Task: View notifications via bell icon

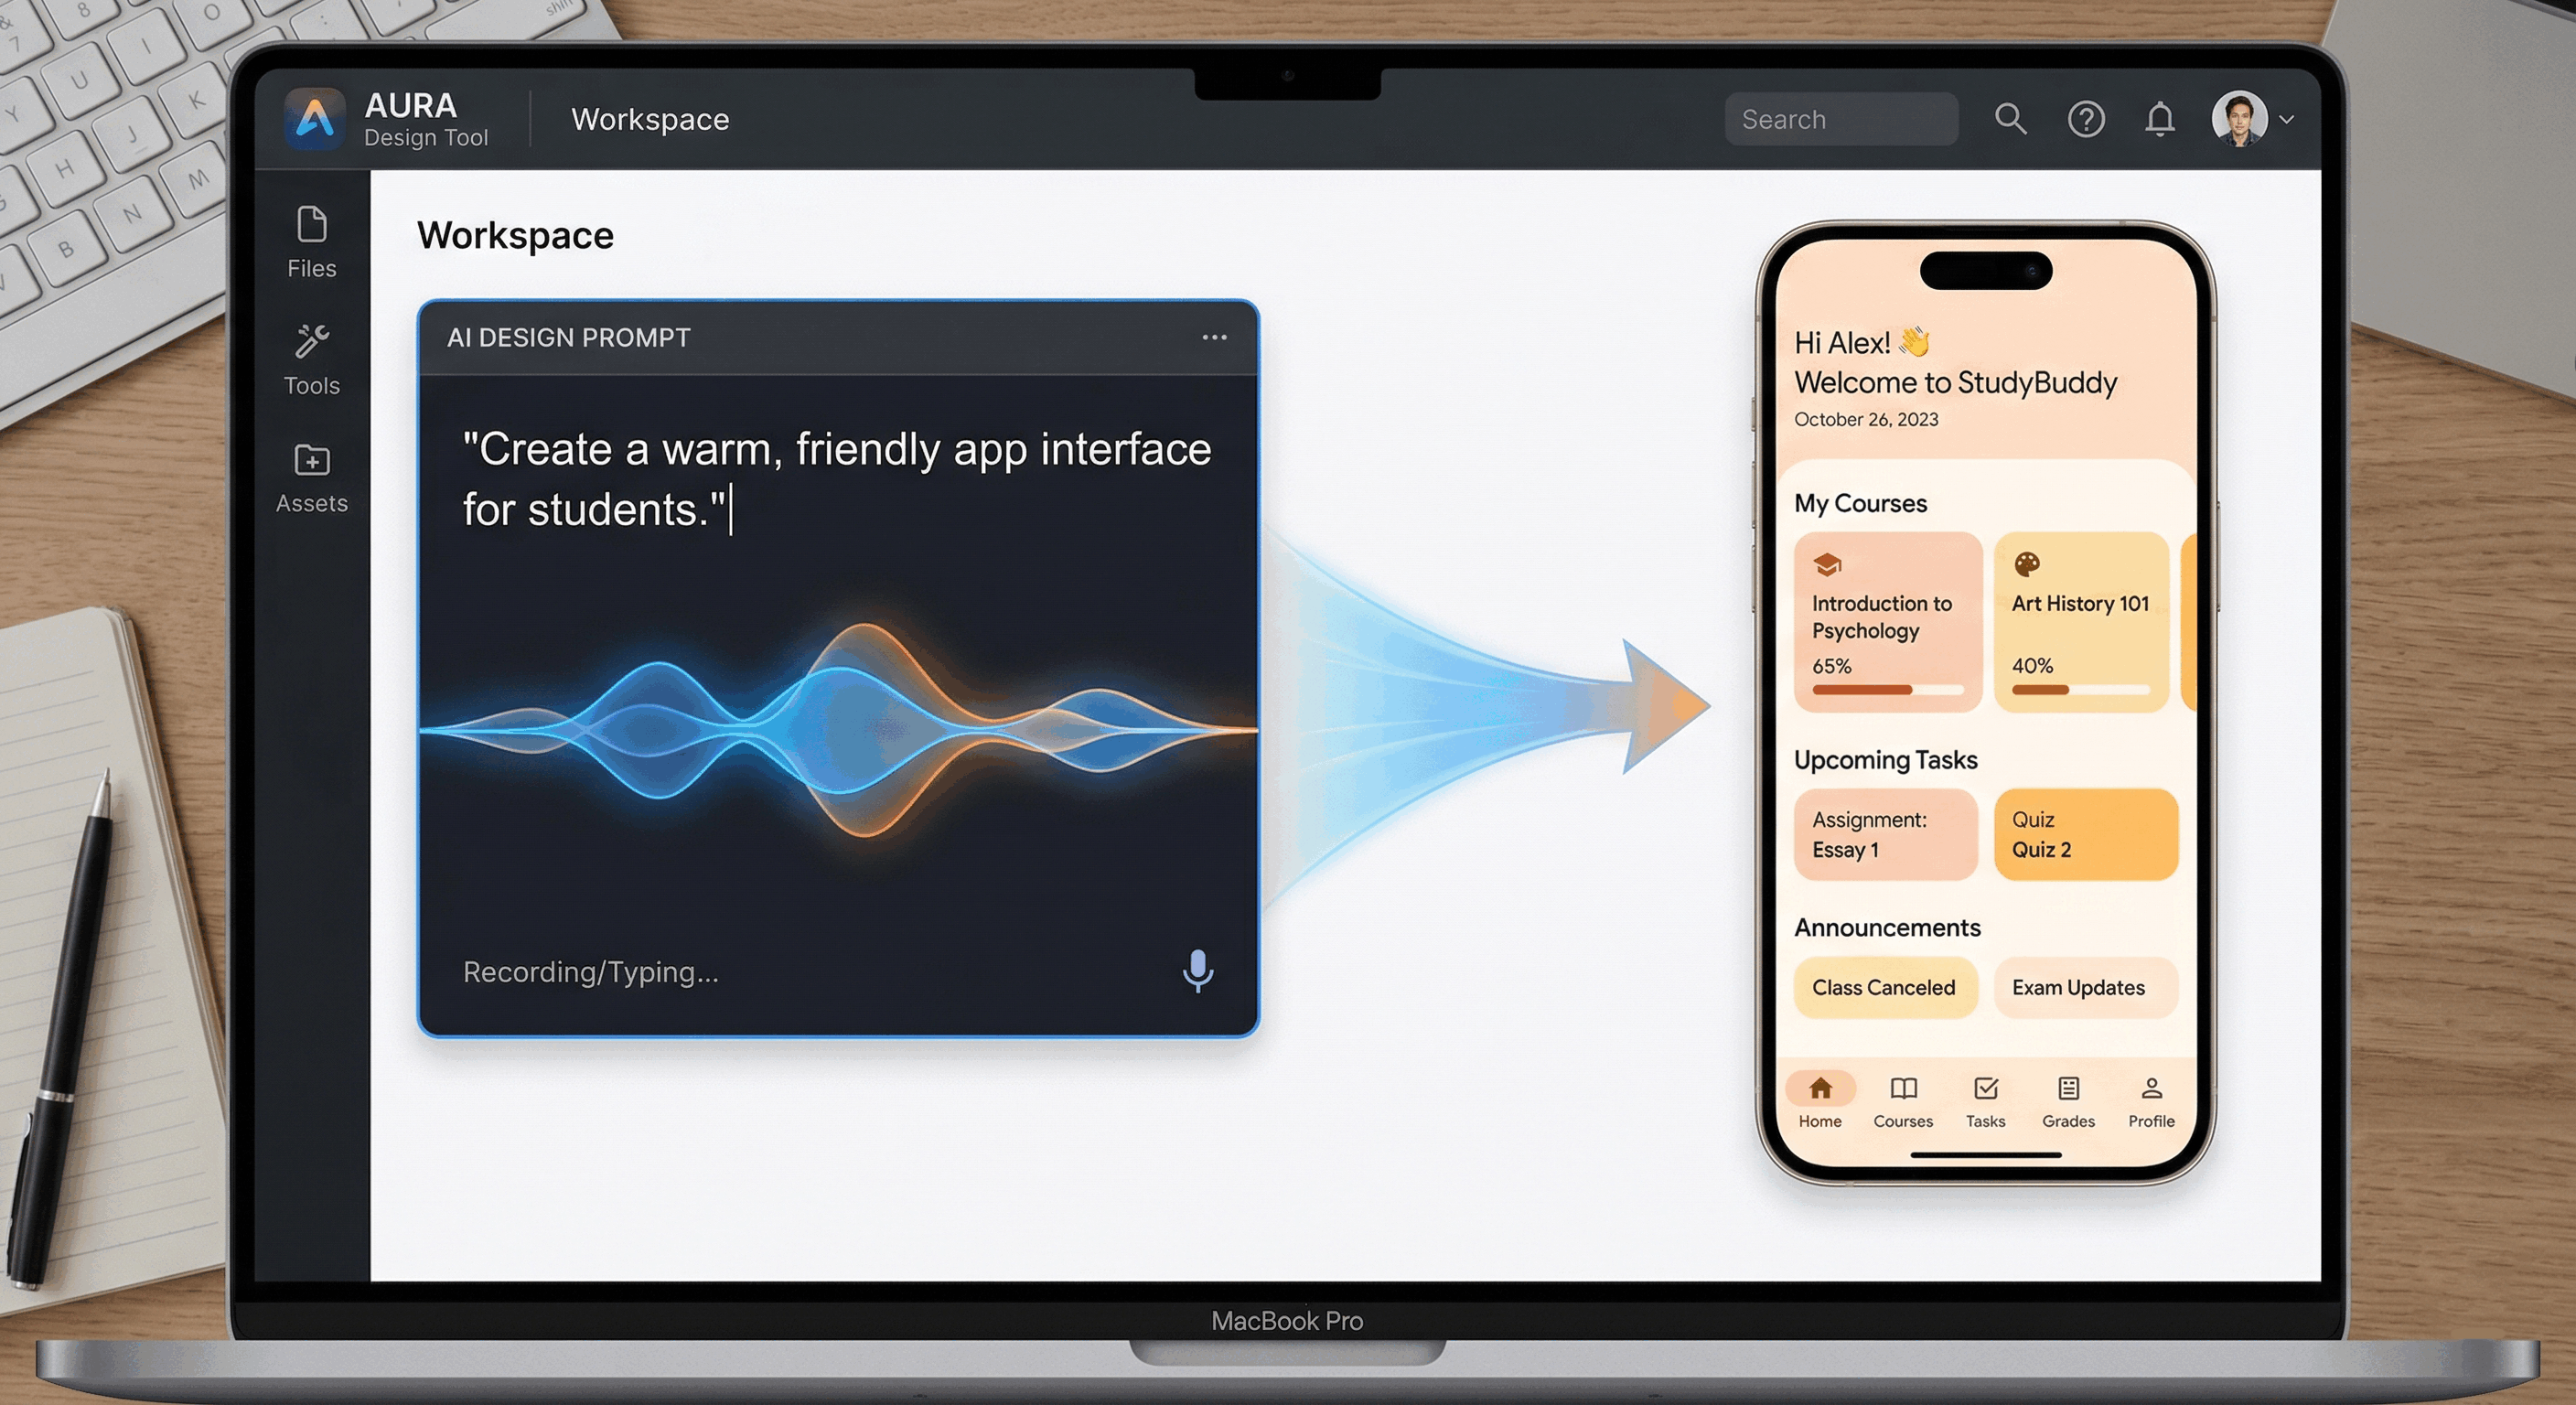Action: pos(2159,119)
